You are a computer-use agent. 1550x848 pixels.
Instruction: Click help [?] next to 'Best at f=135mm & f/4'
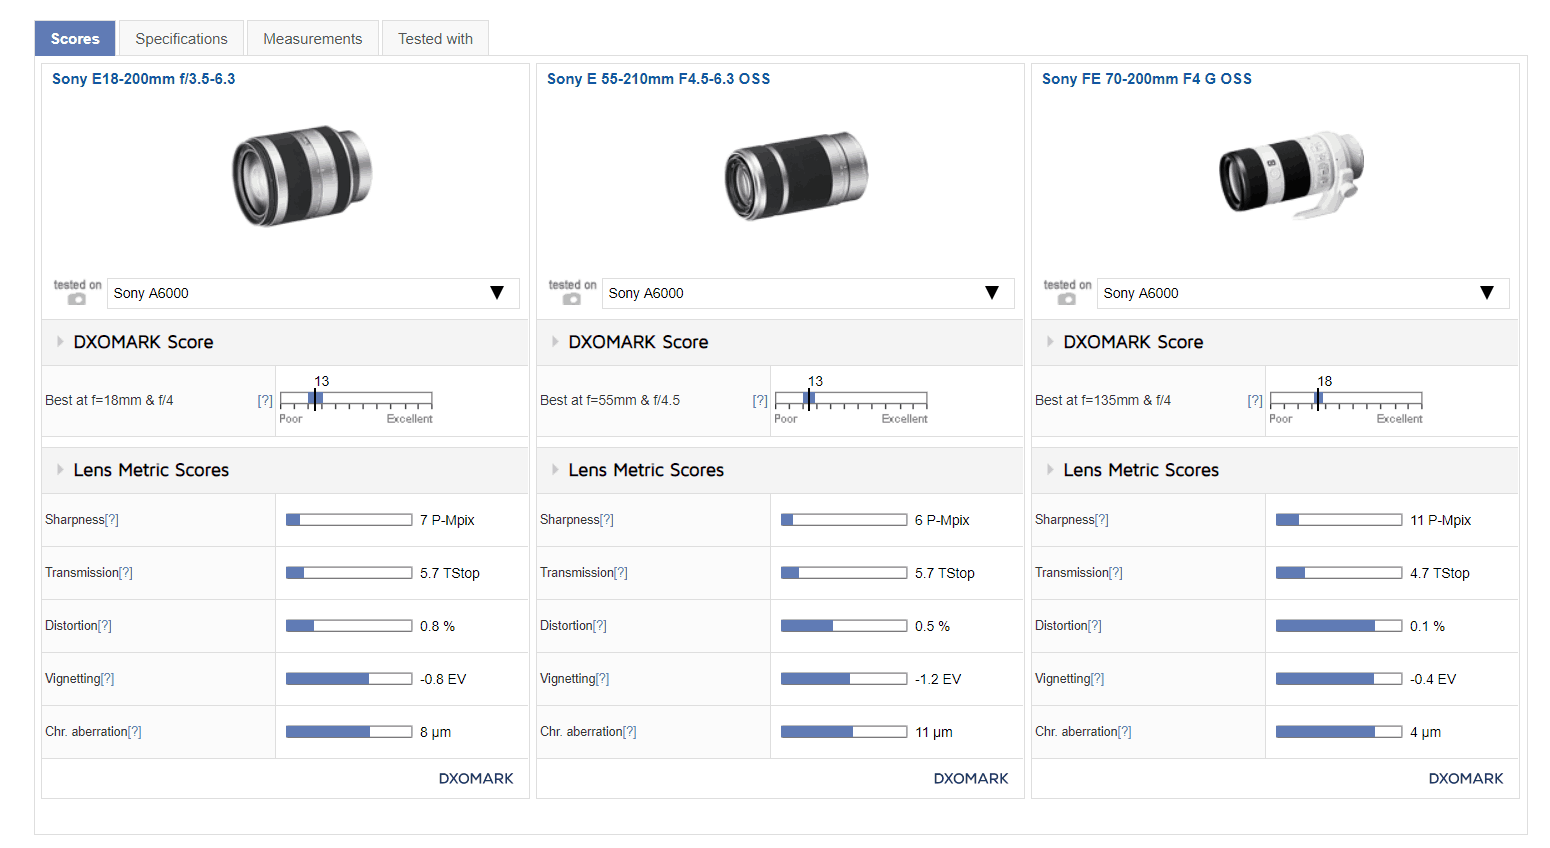(x=1255, y=400)
